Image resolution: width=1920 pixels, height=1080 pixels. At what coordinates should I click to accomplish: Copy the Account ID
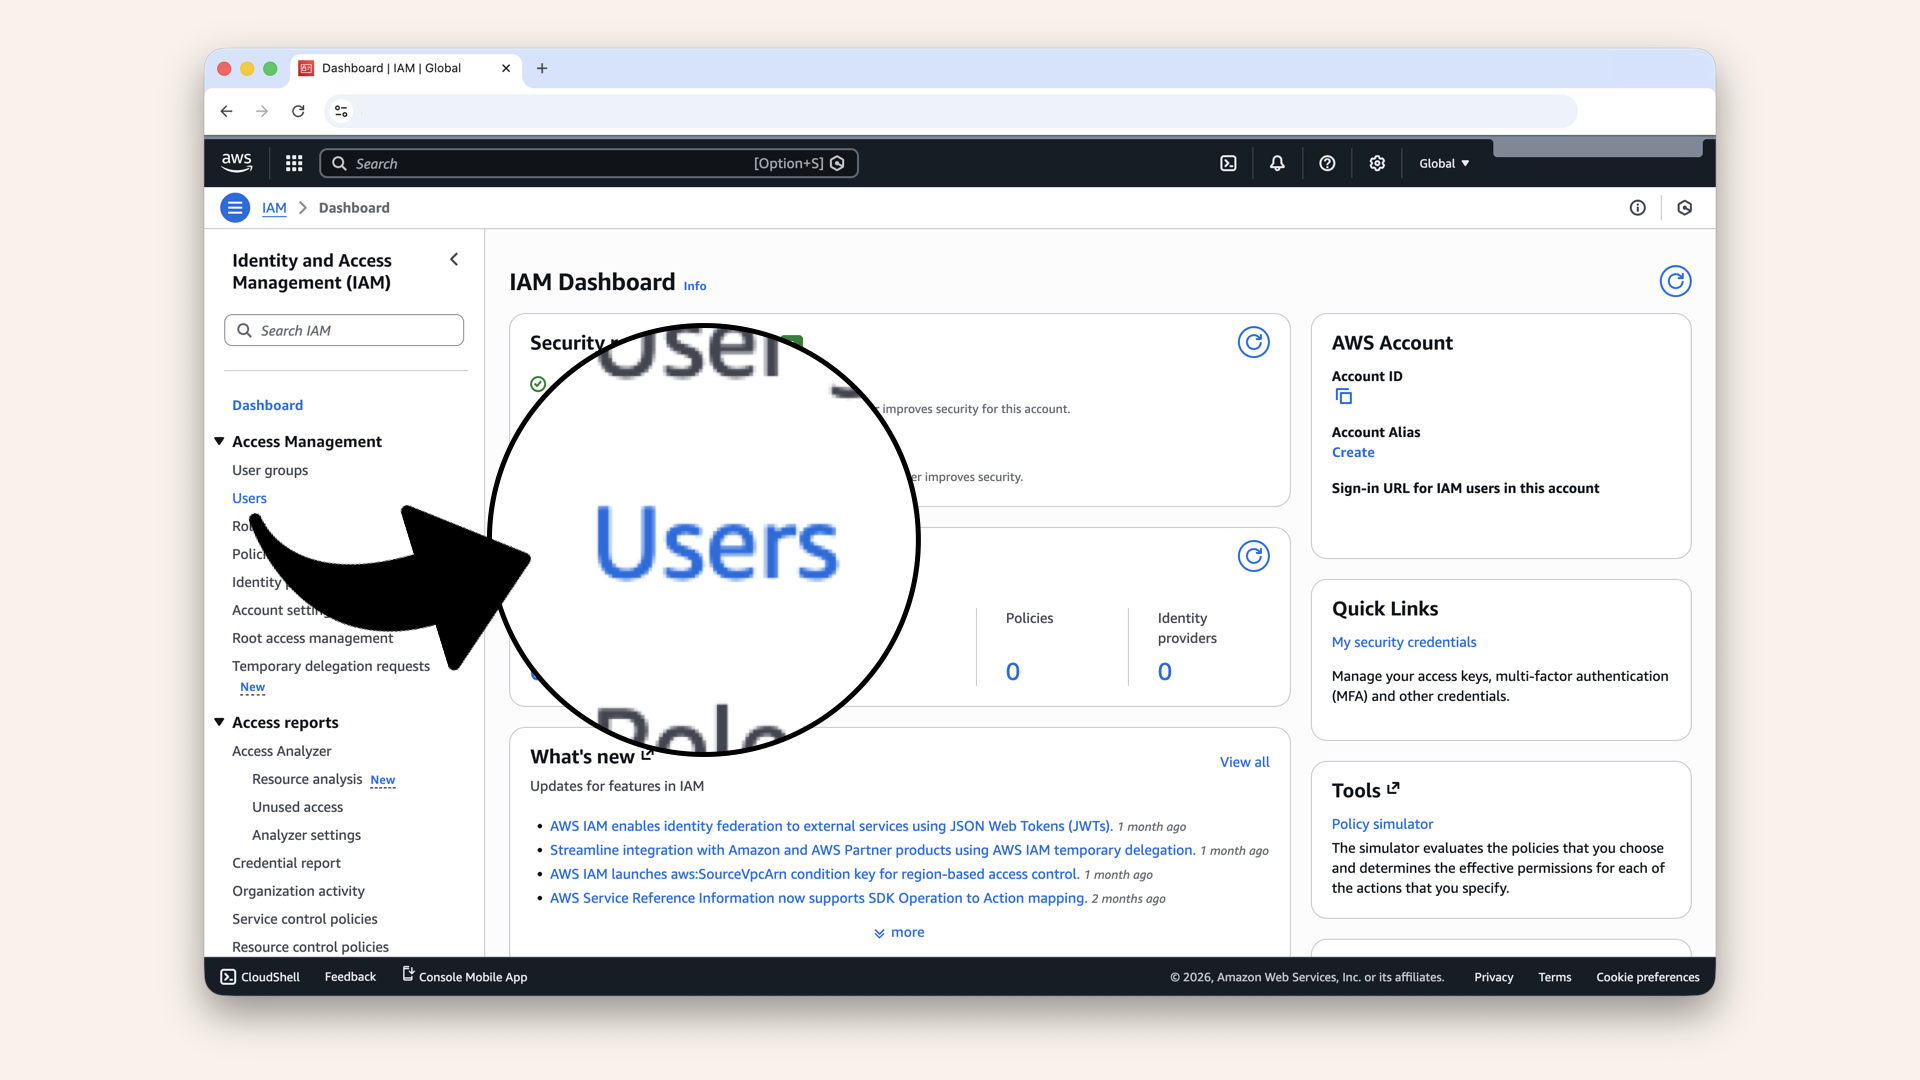tap(1343, 396)
